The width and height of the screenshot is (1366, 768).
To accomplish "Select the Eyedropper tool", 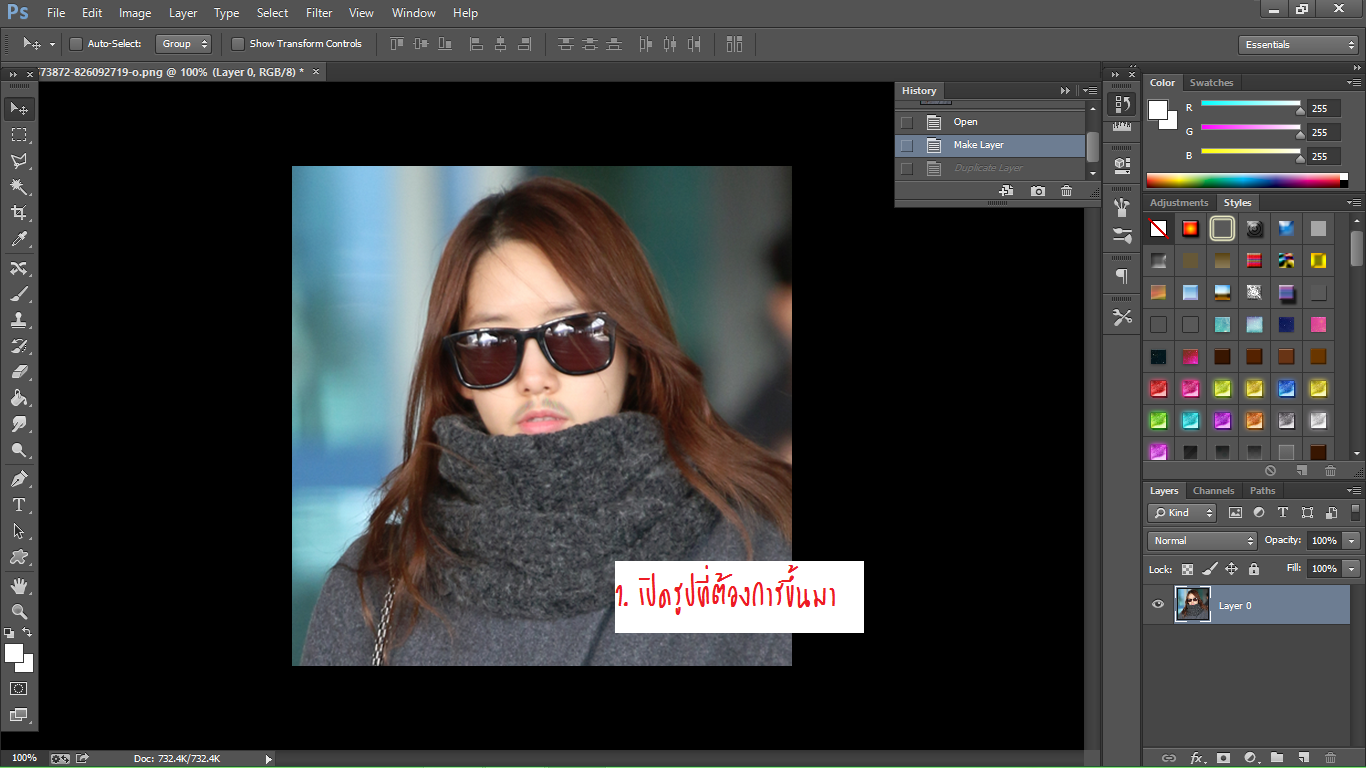I will (x=19, y=240).
